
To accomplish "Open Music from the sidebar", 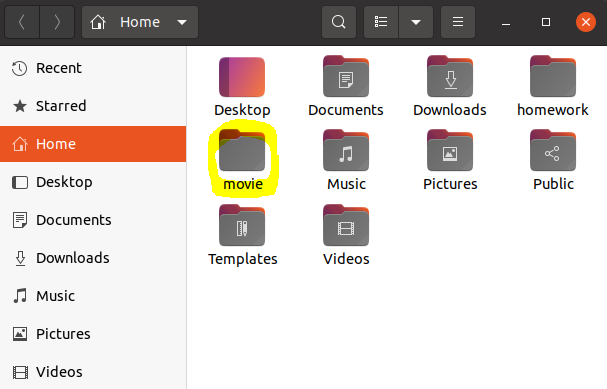I will (x=93, y=296).
